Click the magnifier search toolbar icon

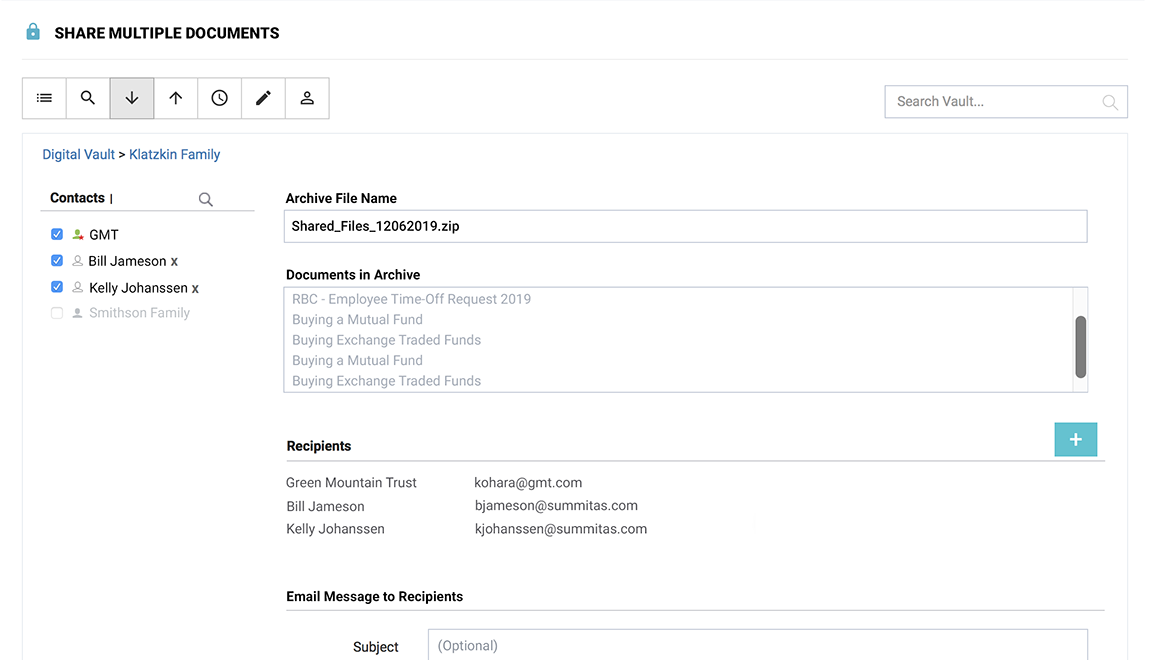point(88,98)
